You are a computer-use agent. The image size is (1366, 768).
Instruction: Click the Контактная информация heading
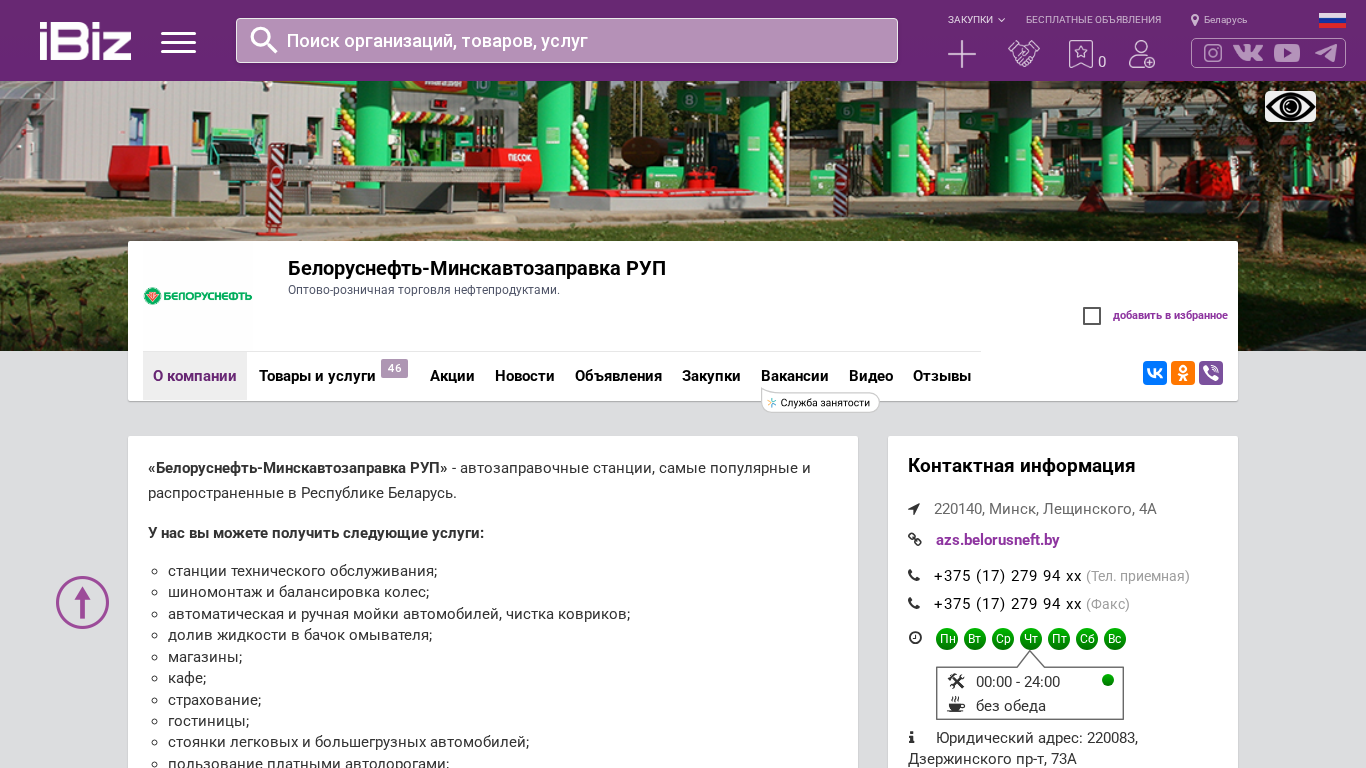pyautogui.click(x=1021, y=466)
